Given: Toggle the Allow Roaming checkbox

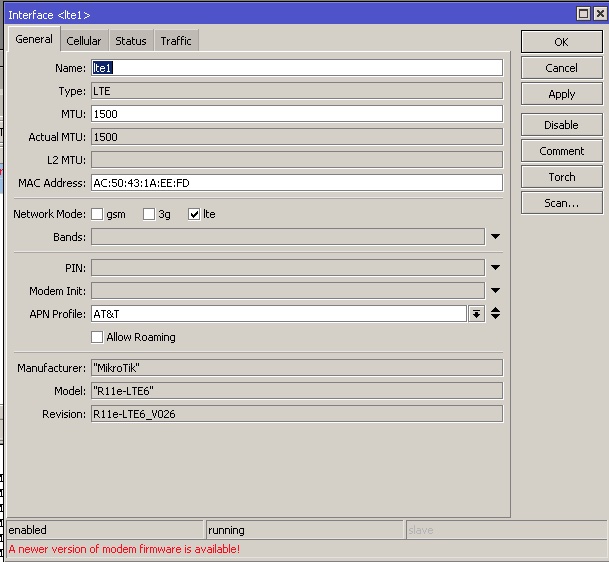Looking at the screenshot, I should point(97,337).
